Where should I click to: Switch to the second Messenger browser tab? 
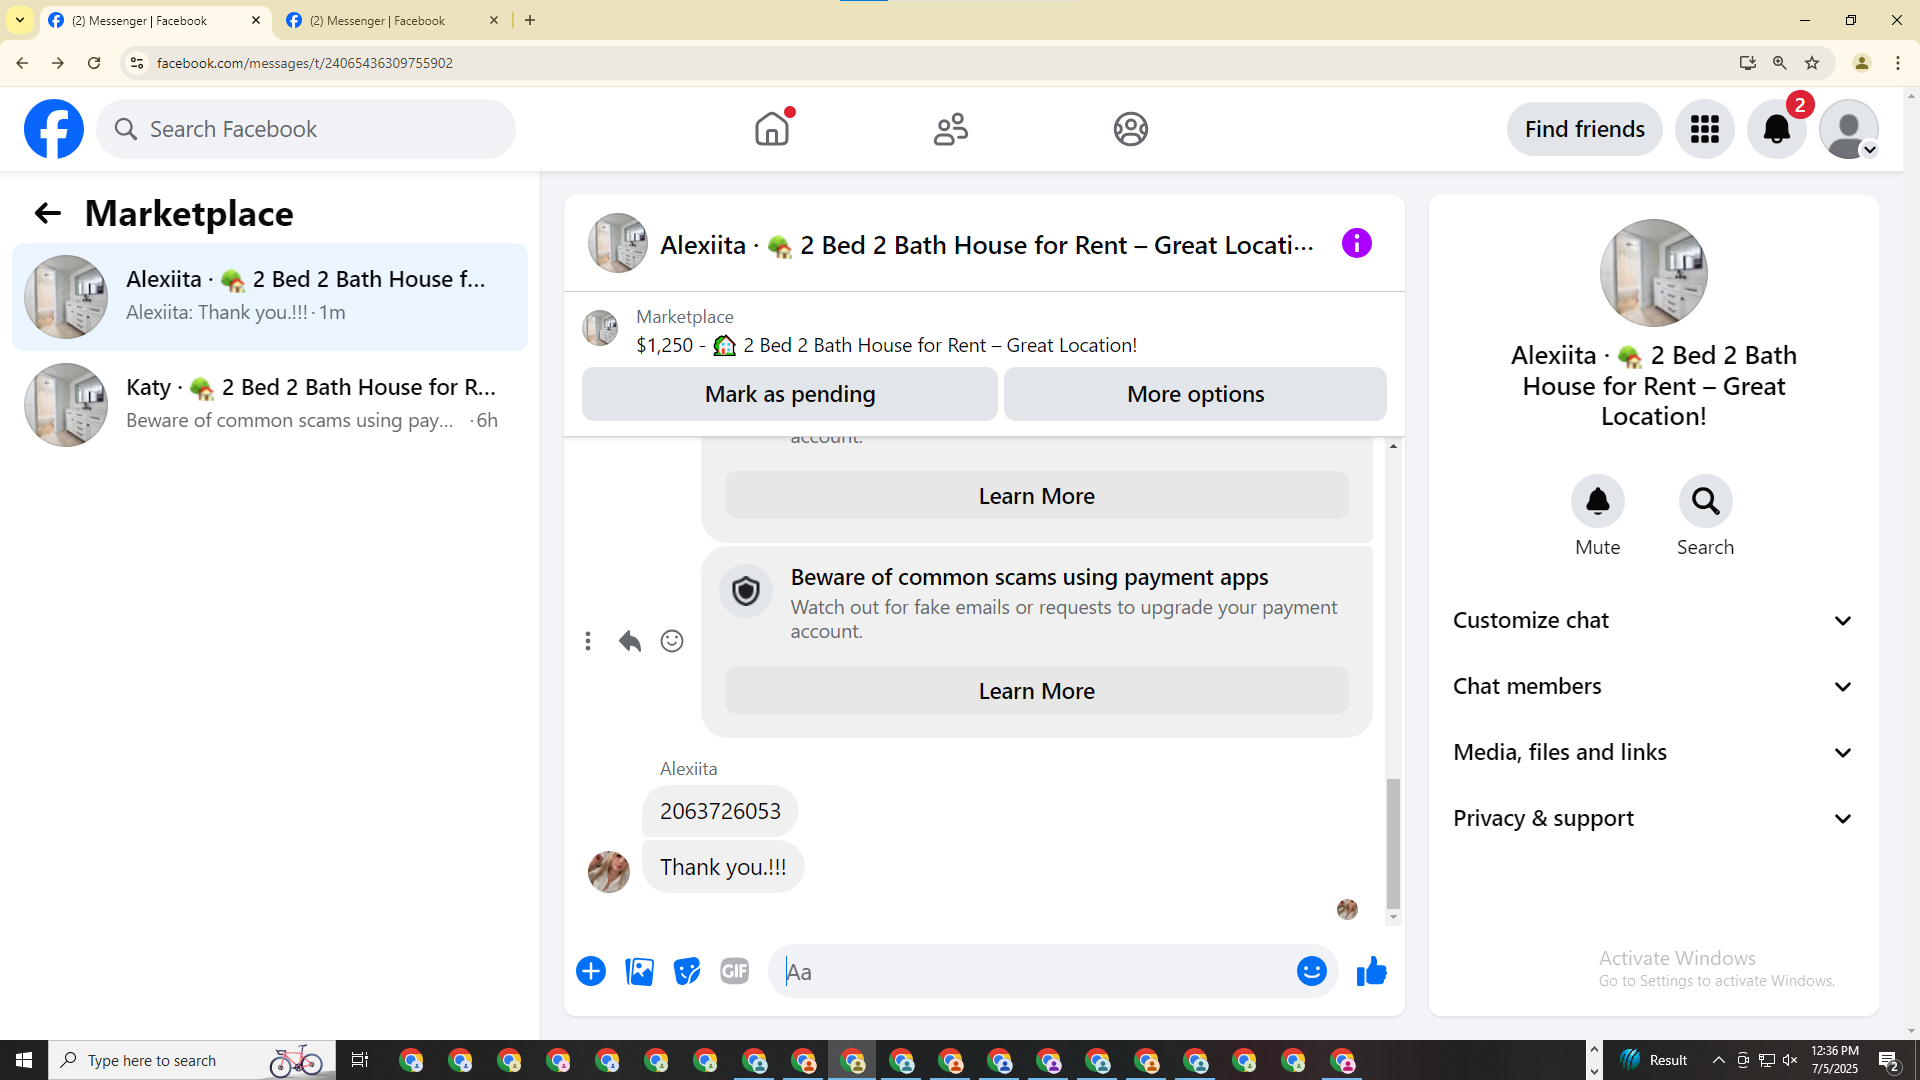[x=390, y=20]
